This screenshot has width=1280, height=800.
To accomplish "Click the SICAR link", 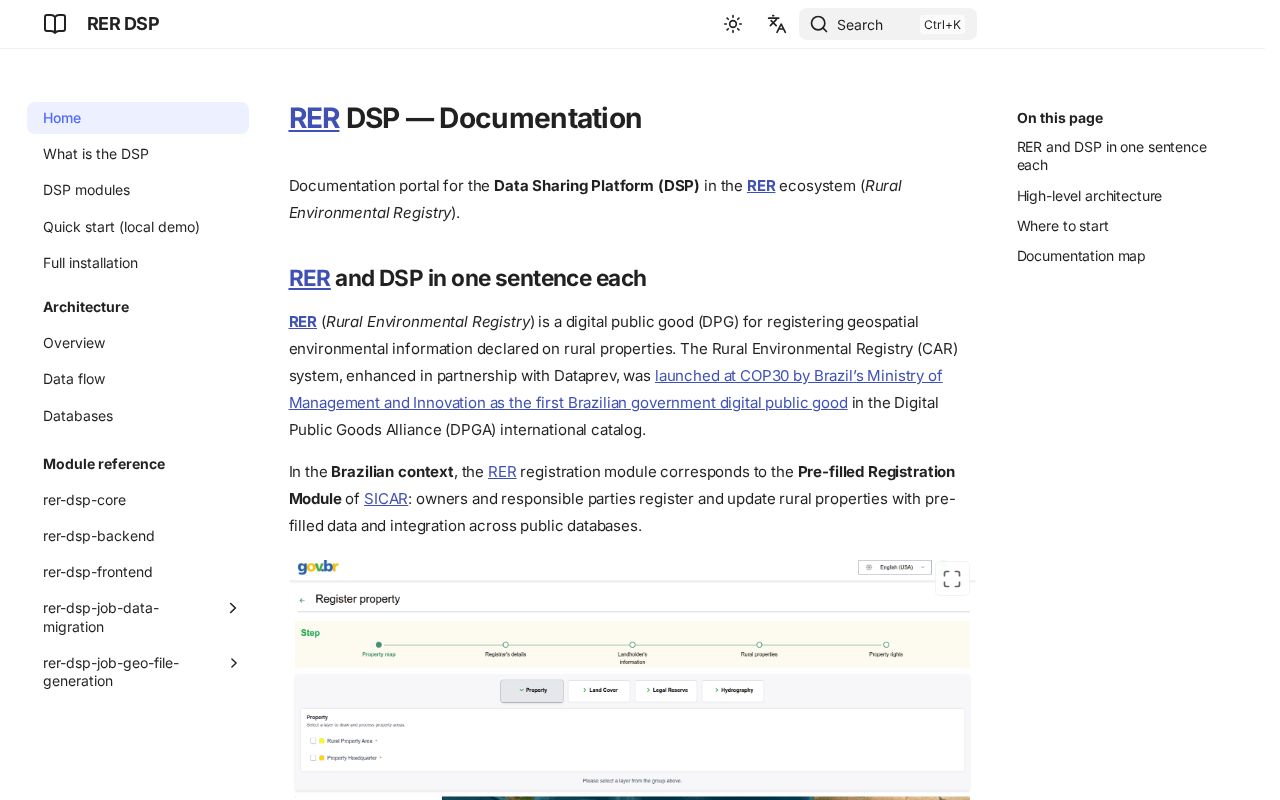I will (386, 498).
